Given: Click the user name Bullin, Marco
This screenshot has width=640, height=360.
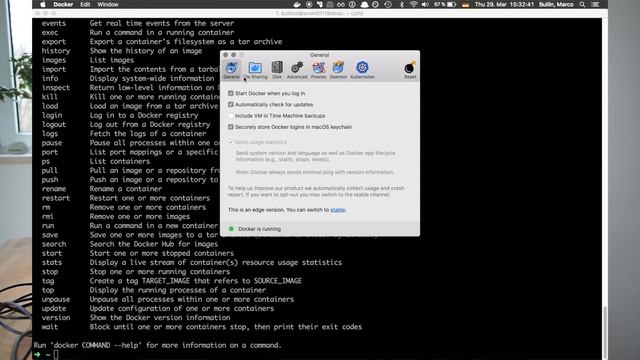Looking at the screenshot, I should point(556,4).
